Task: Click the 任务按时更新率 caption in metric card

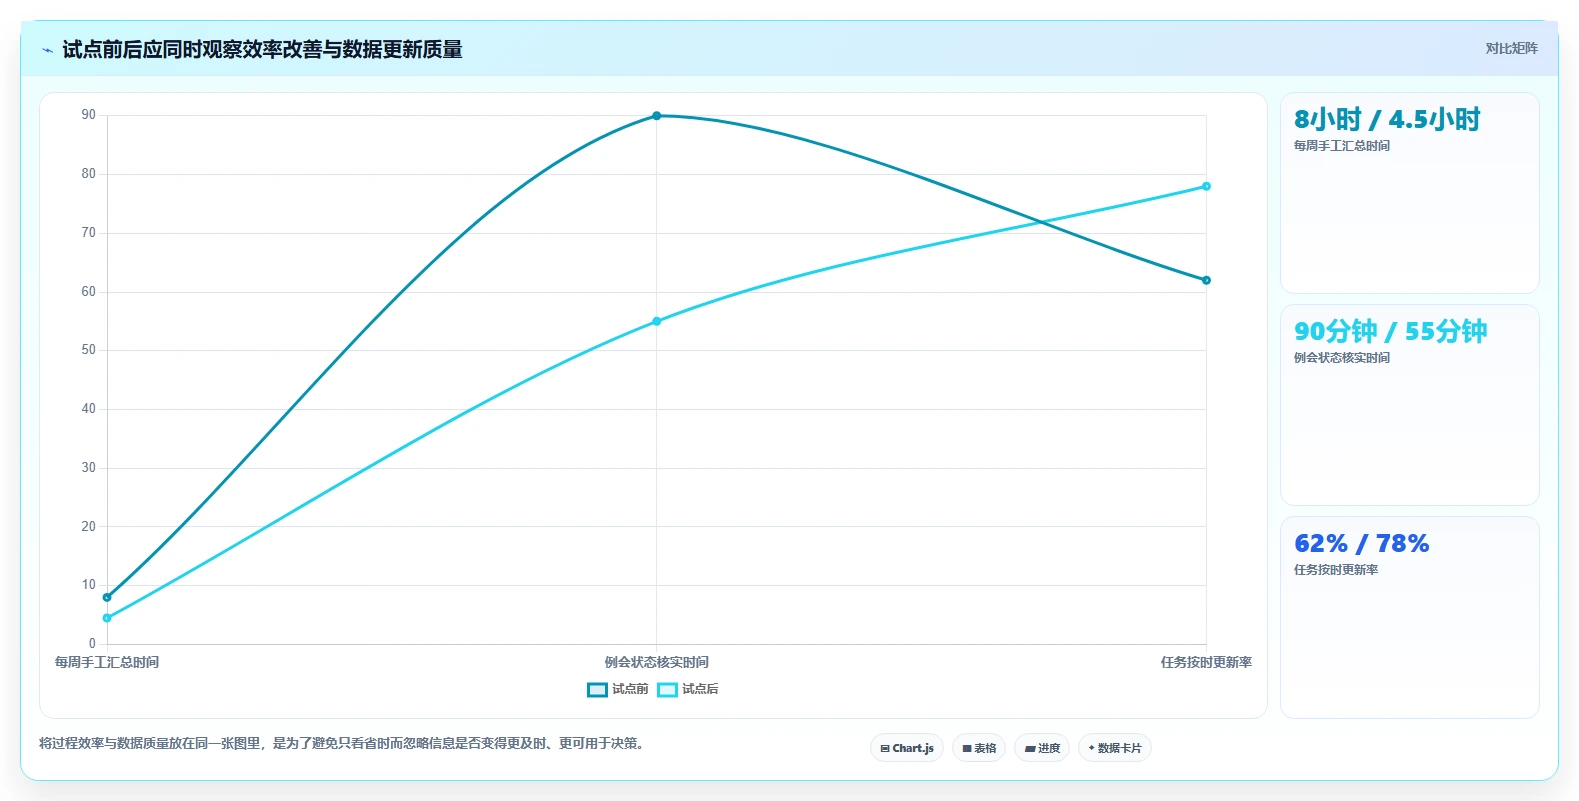Action: tap(1336, 570)
